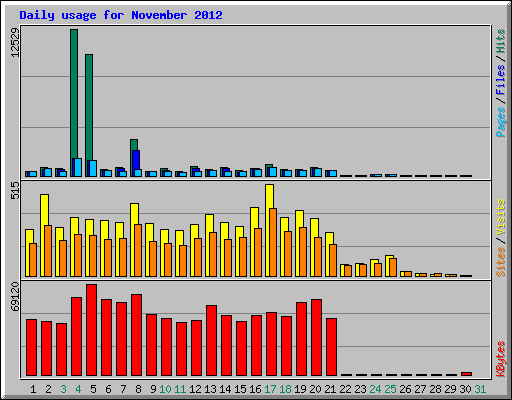Click day label 24 on the x-axis
The height and width of the screenshot is (400, 512).
pyautogui.click(x=375, y=389)
